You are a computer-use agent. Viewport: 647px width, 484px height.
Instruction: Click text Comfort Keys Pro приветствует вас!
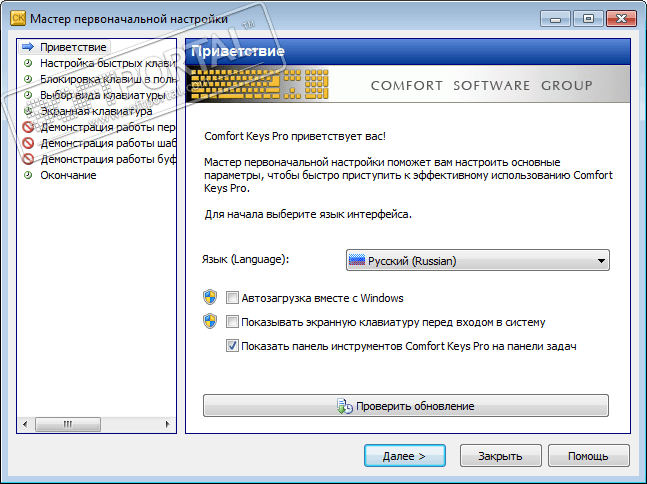pyautogui.click(x=295, y=136)
